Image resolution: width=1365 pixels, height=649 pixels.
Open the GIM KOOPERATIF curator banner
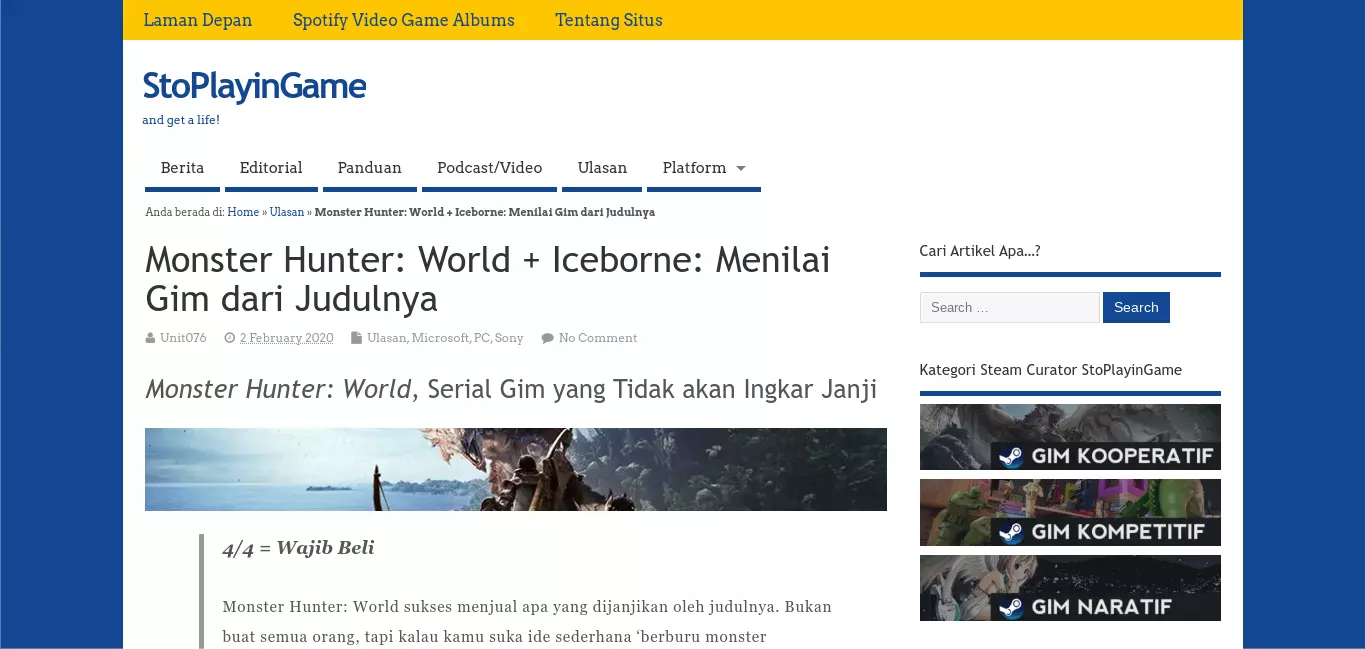point(1070,437)
